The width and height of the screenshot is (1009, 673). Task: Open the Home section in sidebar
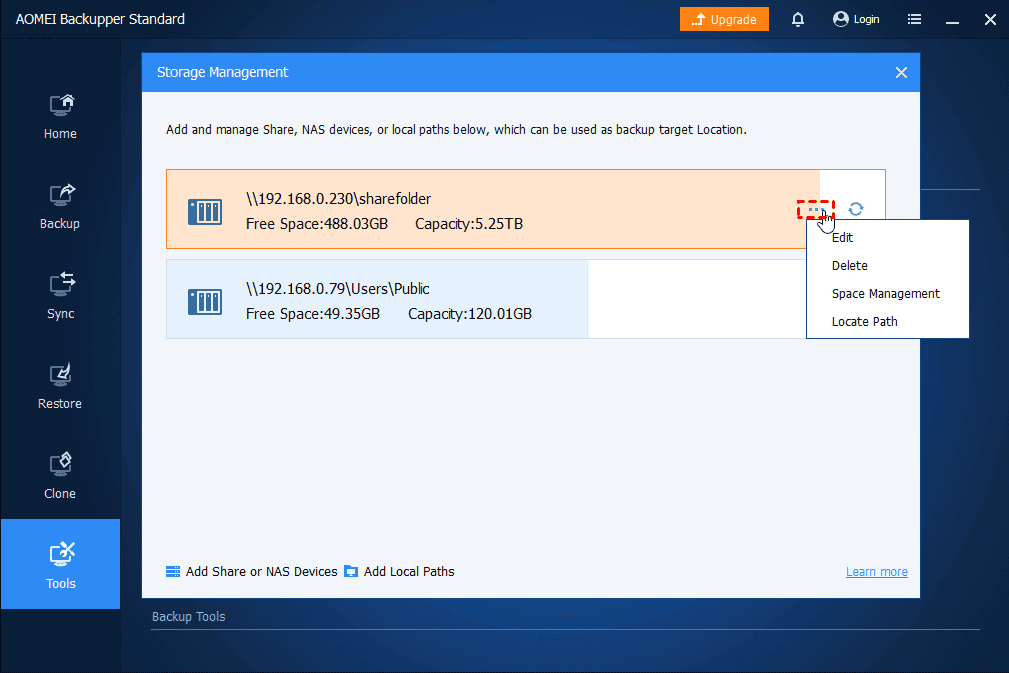point(60,117)
